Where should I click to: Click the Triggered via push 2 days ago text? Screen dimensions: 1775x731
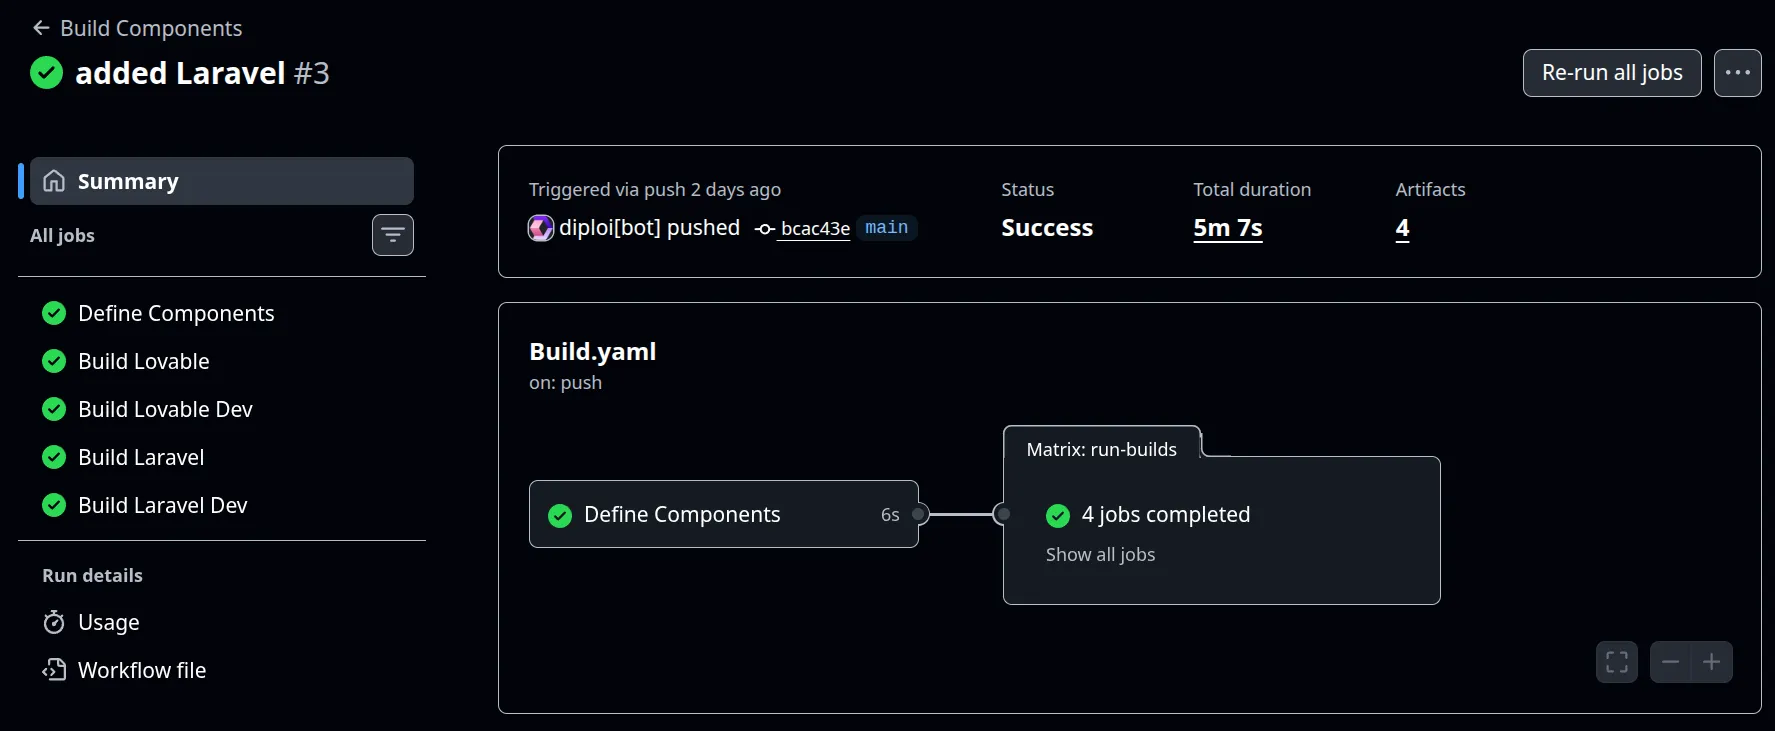tap(655, 189)
